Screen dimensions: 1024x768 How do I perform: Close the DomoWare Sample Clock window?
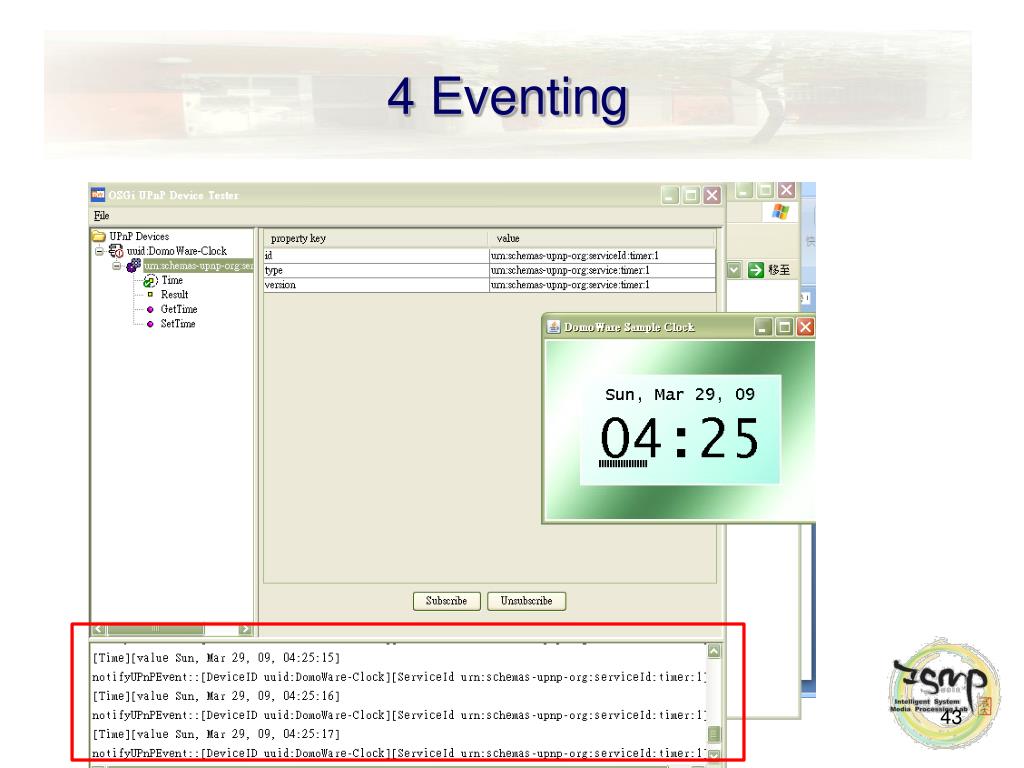(x=805, y=327)
